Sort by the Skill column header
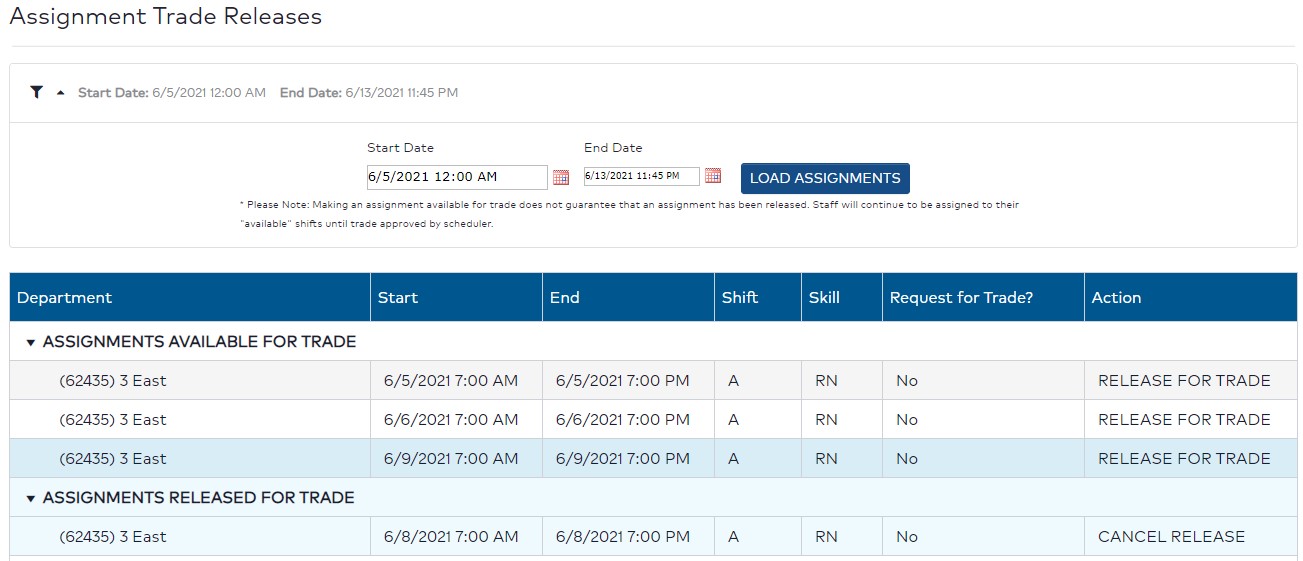The height and width of the screenshot is (561, 1303). coord(824,298)
